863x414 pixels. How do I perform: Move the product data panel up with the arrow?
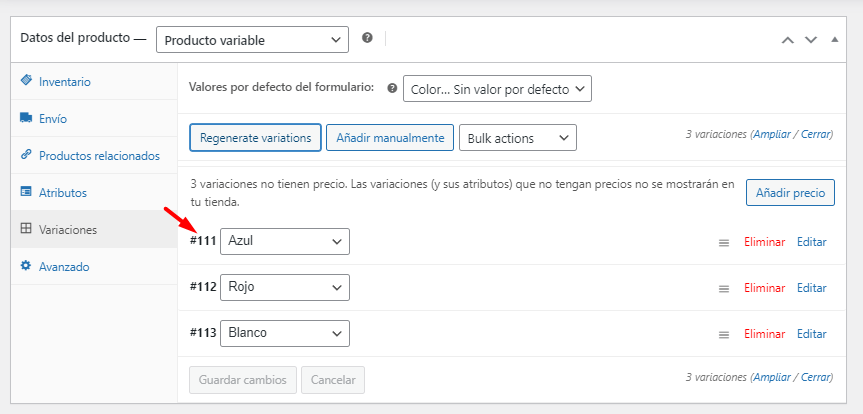click(x=788, y=40)
